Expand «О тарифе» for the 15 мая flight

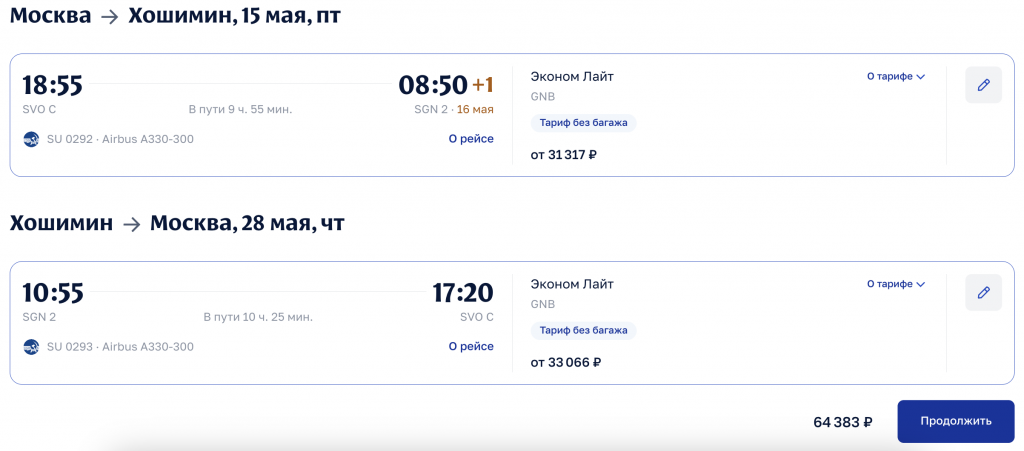(895, 76)
